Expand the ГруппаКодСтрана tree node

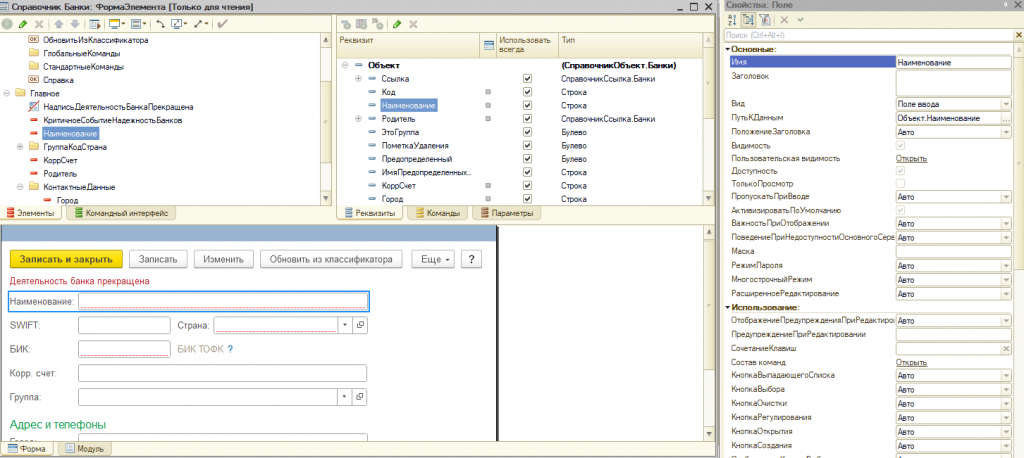[20, 147]
